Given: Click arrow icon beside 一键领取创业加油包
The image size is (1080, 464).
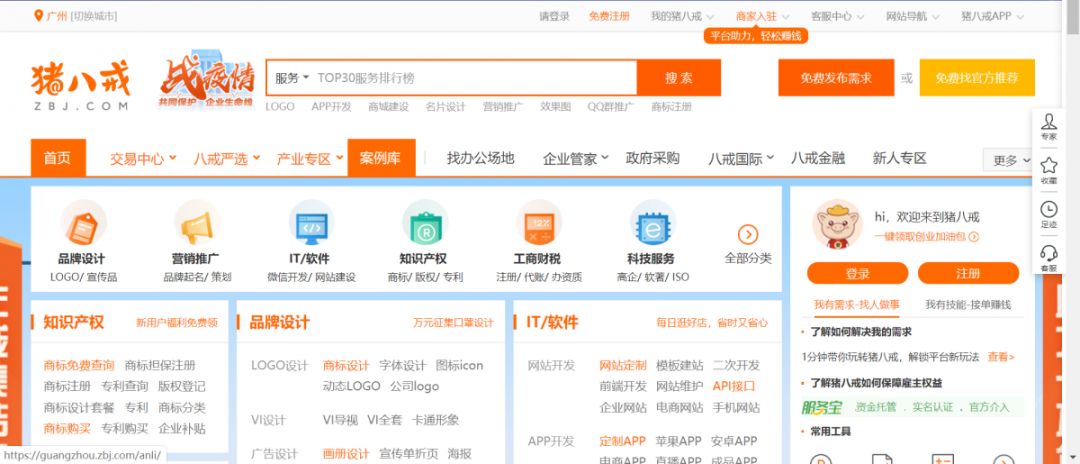Looking at the screenshot, I should 973,237.
